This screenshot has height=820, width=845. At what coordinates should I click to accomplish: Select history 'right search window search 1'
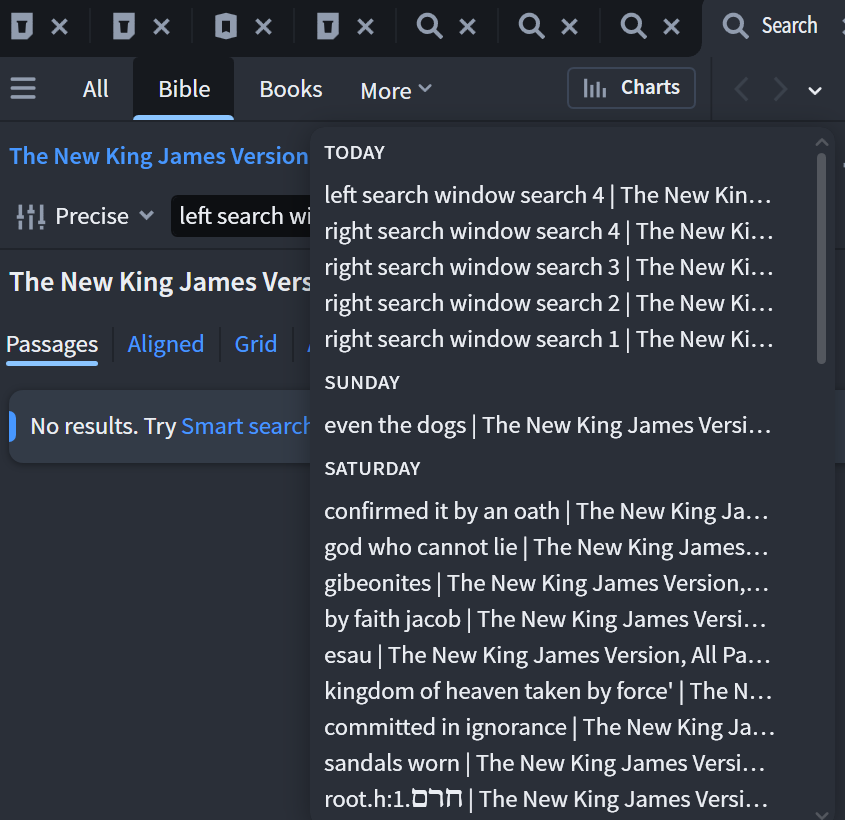548,339
